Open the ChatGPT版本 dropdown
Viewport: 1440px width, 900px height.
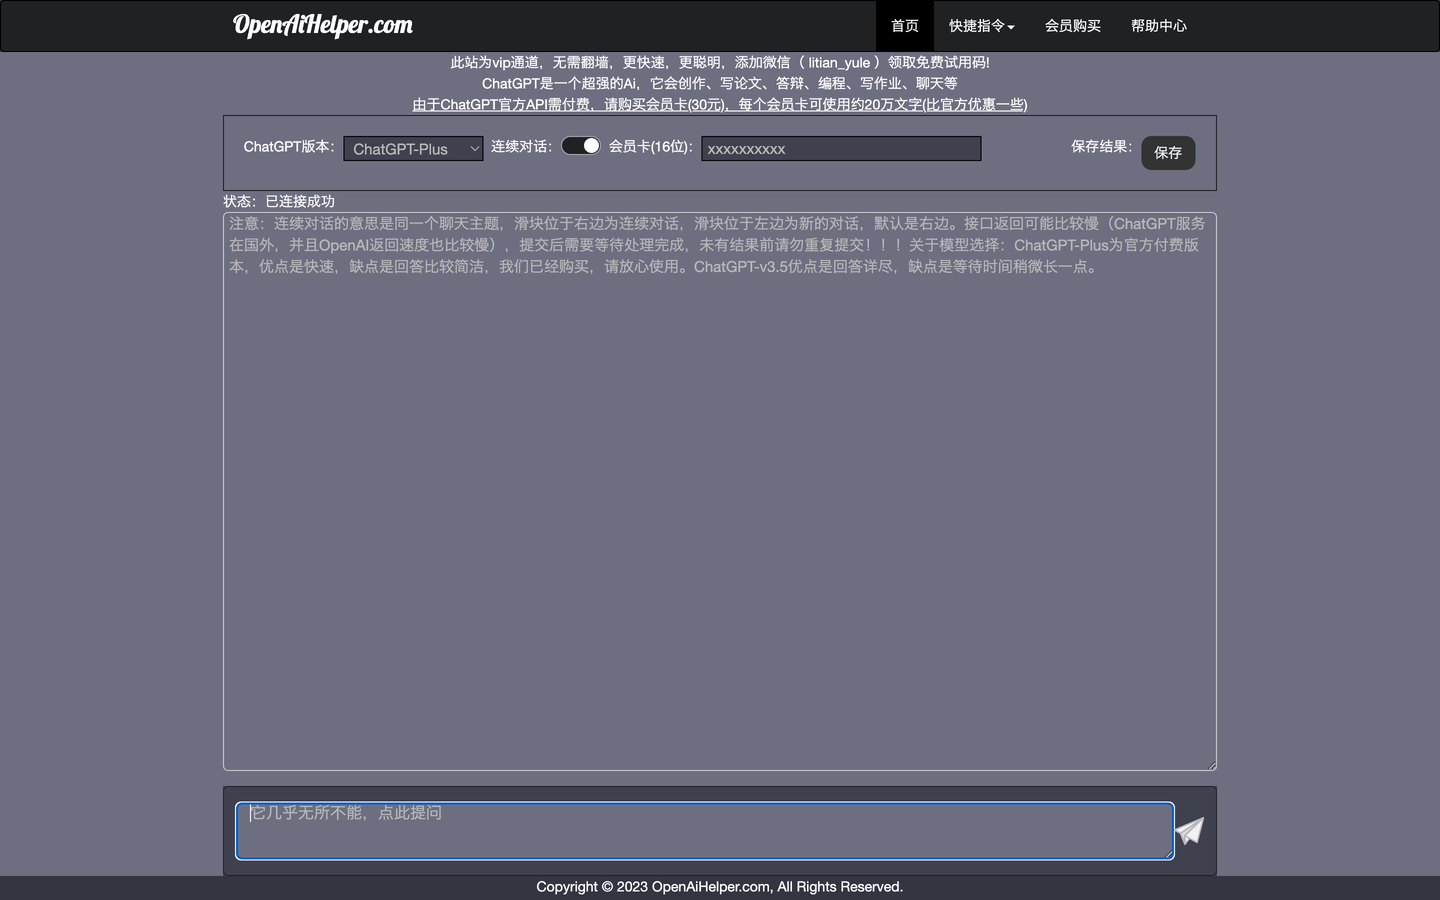pos(413,149)
